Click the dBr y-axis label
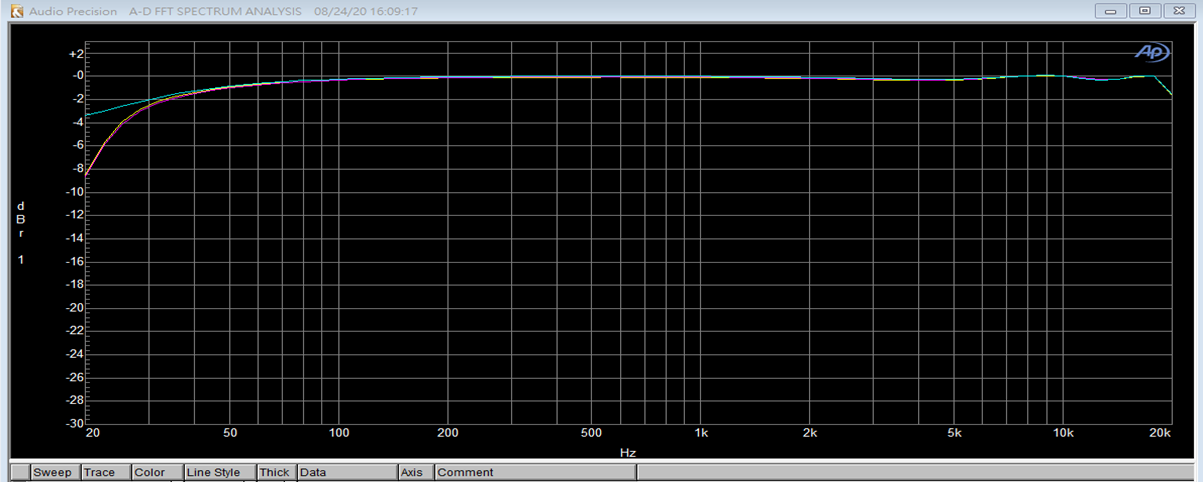 click(20, 219)
